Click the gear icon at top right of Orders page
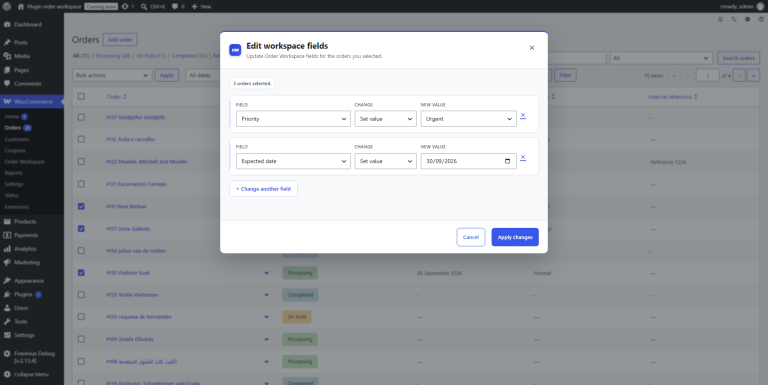The image size is (768, 385). click(747, 20)
